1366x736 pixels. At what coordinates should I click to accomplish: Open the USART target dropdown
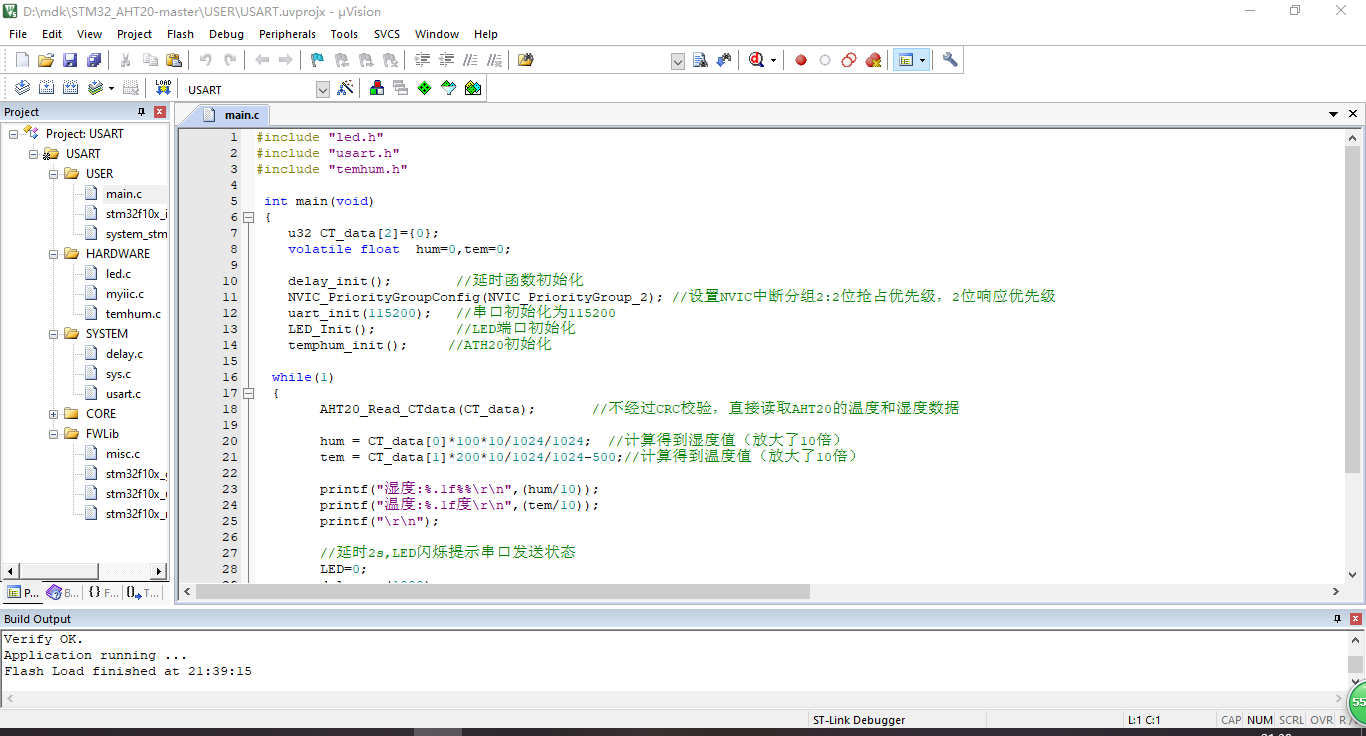(x=323, y=89)
